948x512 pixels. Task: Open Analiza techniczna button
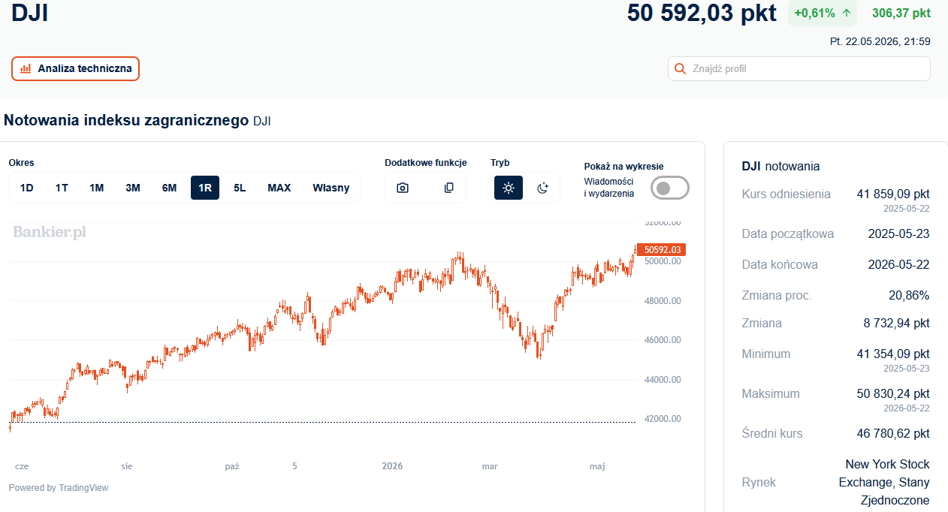(76, 69)
